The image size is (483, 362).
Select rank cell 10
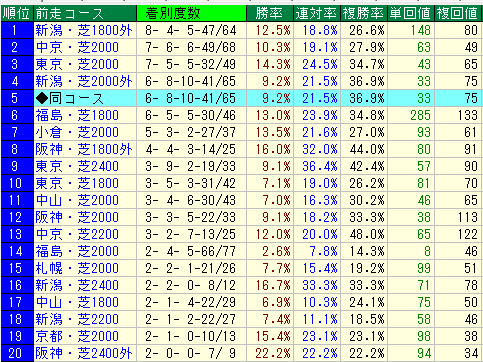pyautogui.click(x=17, y=184)
